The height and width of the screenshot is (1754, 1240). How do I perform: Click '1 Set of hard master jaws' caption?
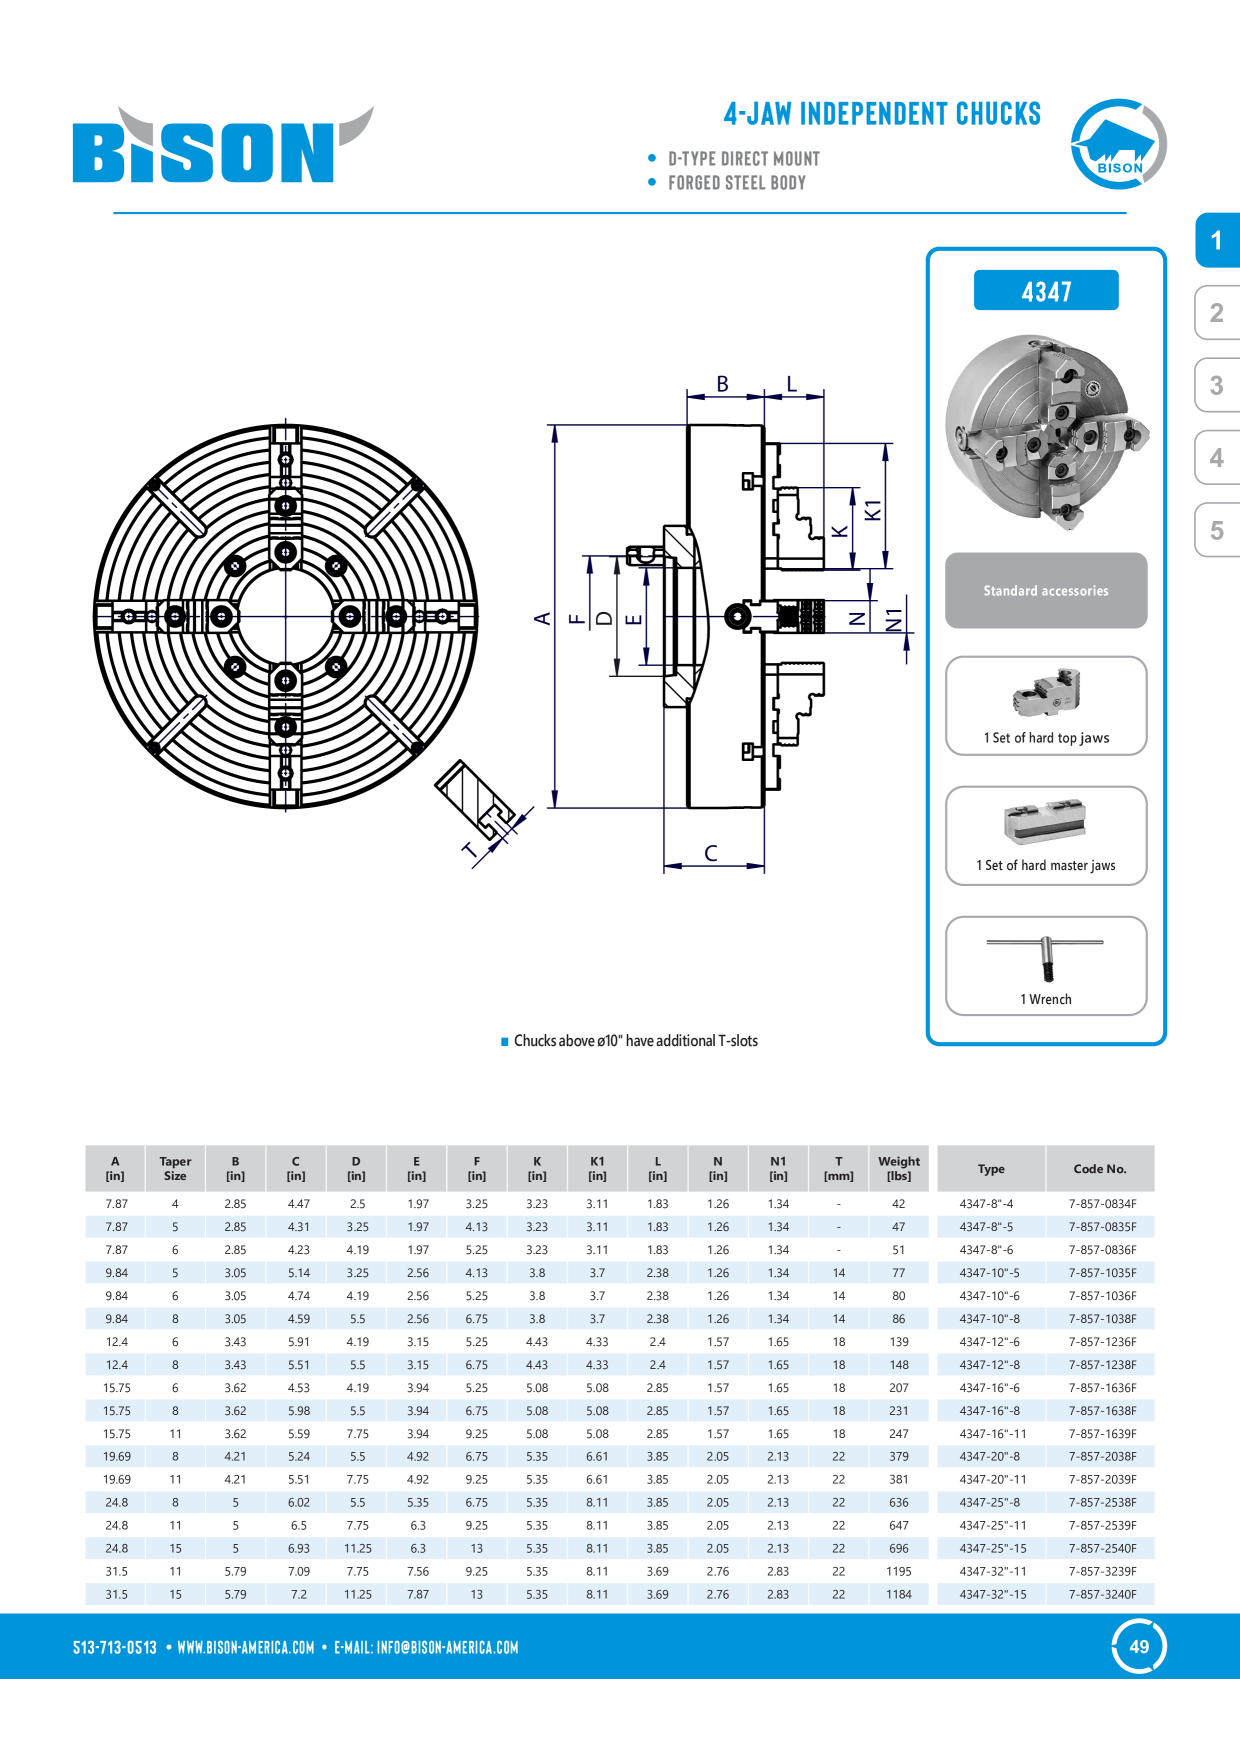tap(1046, 866)
